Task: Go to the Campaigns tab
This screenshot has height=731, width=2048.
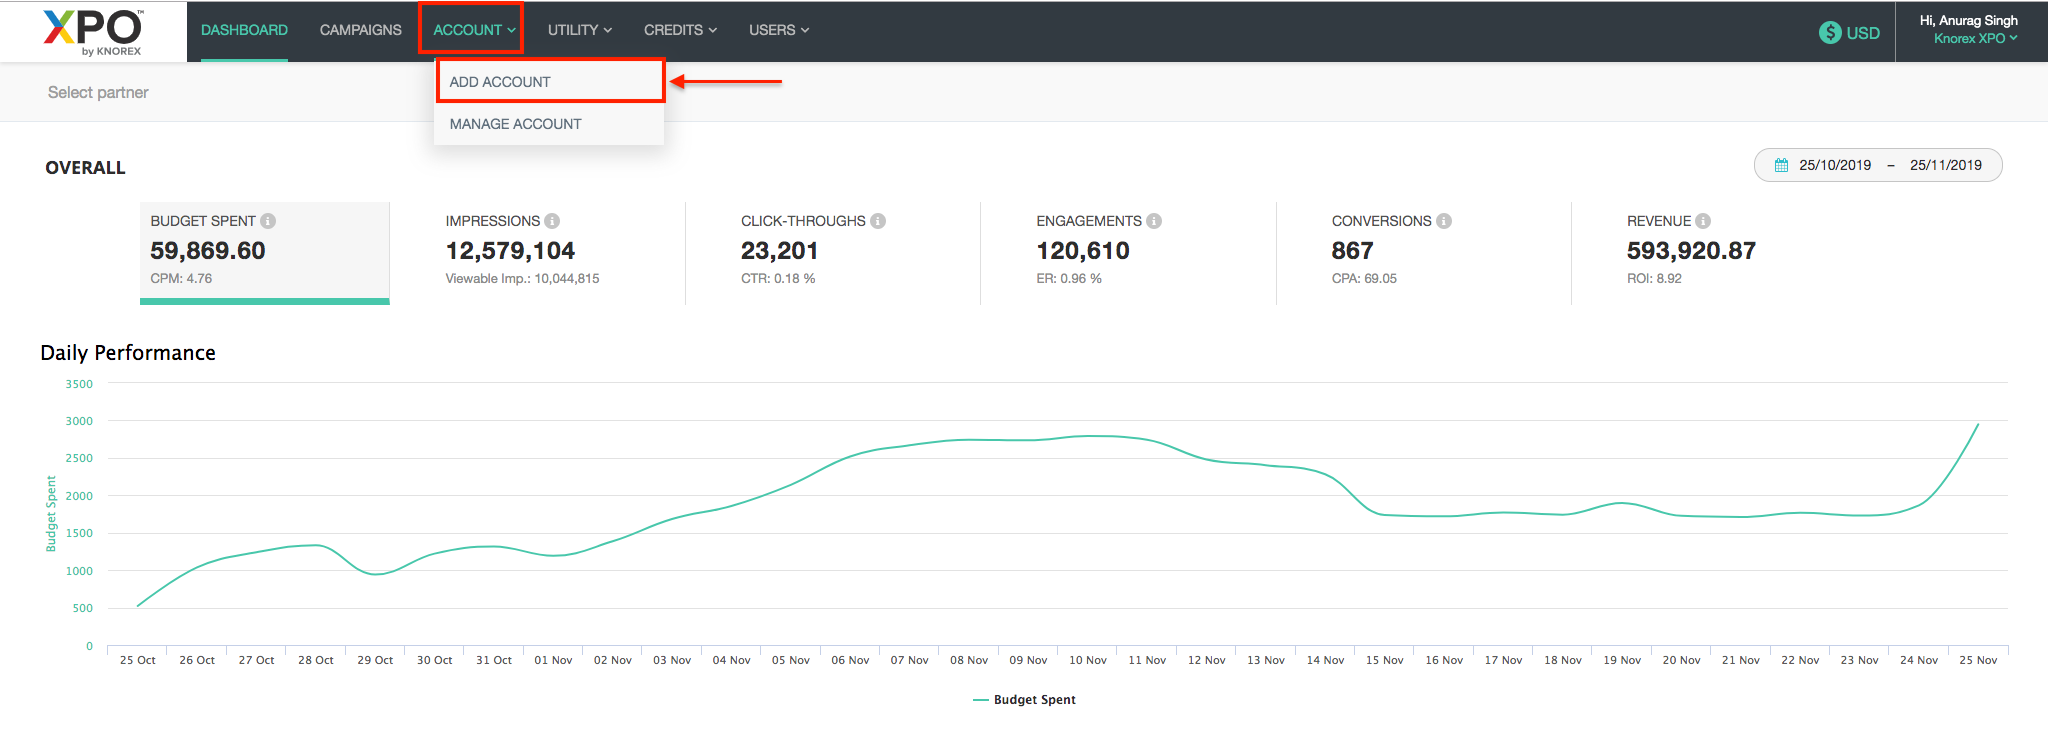Action: tap(360, 30)
